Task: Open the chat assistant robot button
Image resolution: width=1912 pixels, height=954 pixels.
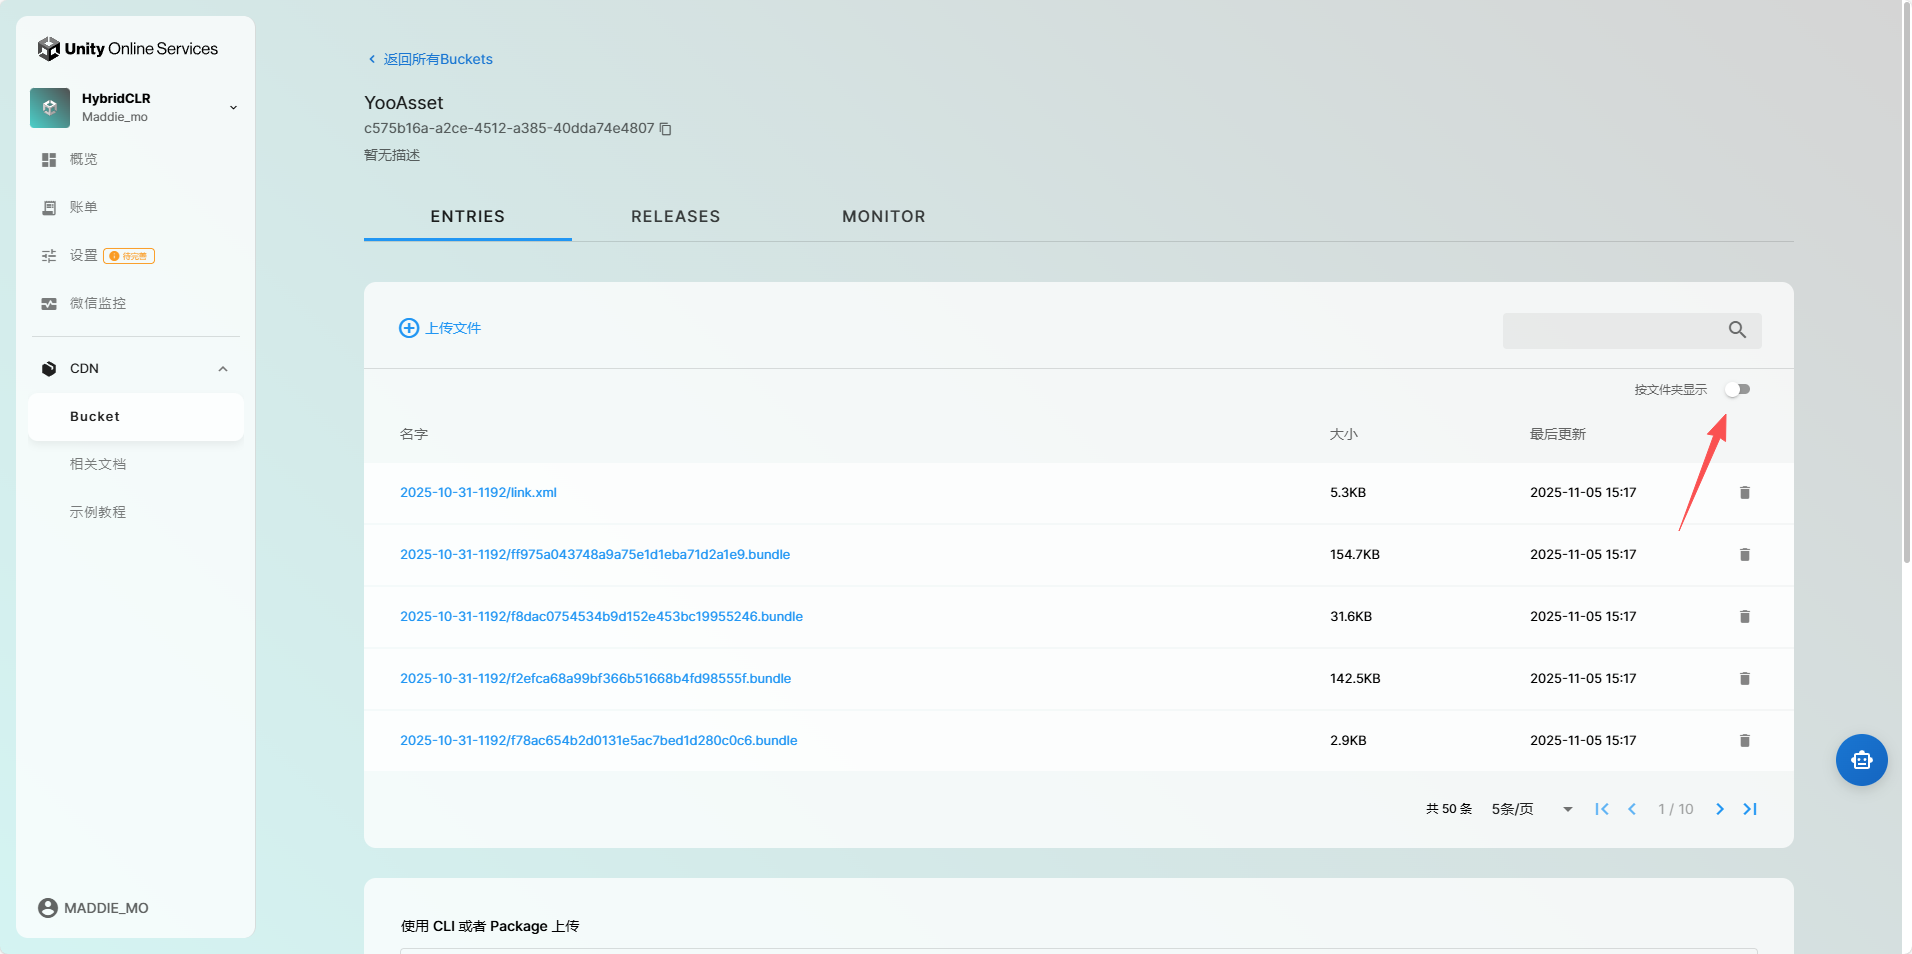Action: [1862, 760]
